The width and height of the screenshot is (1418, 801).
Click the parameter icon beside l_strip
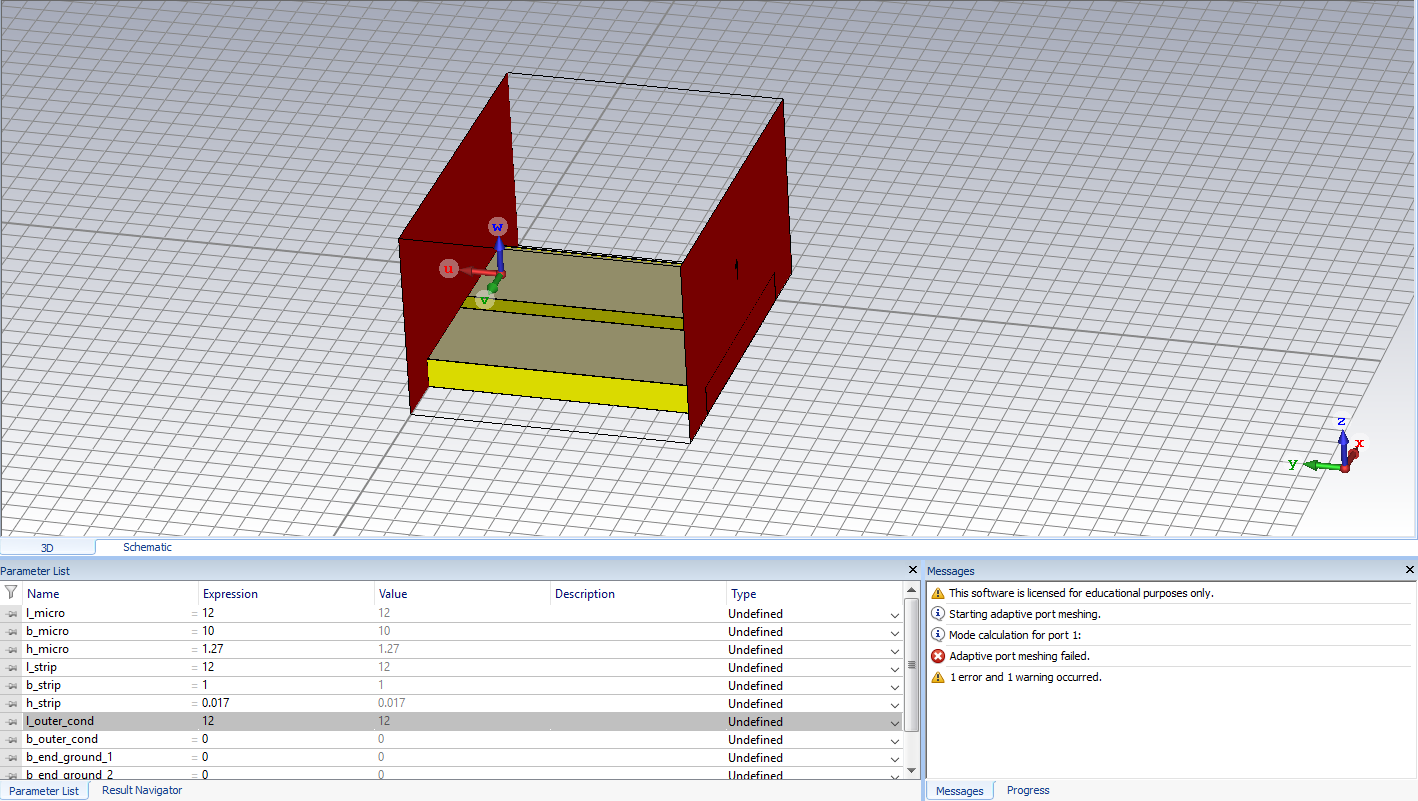[11, 667]
